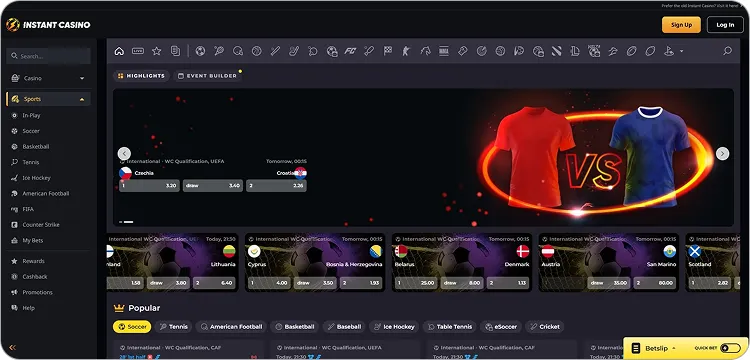Focus the sidebar Search field
Viewport: 750px width, 360px height.
pos(48,56)
